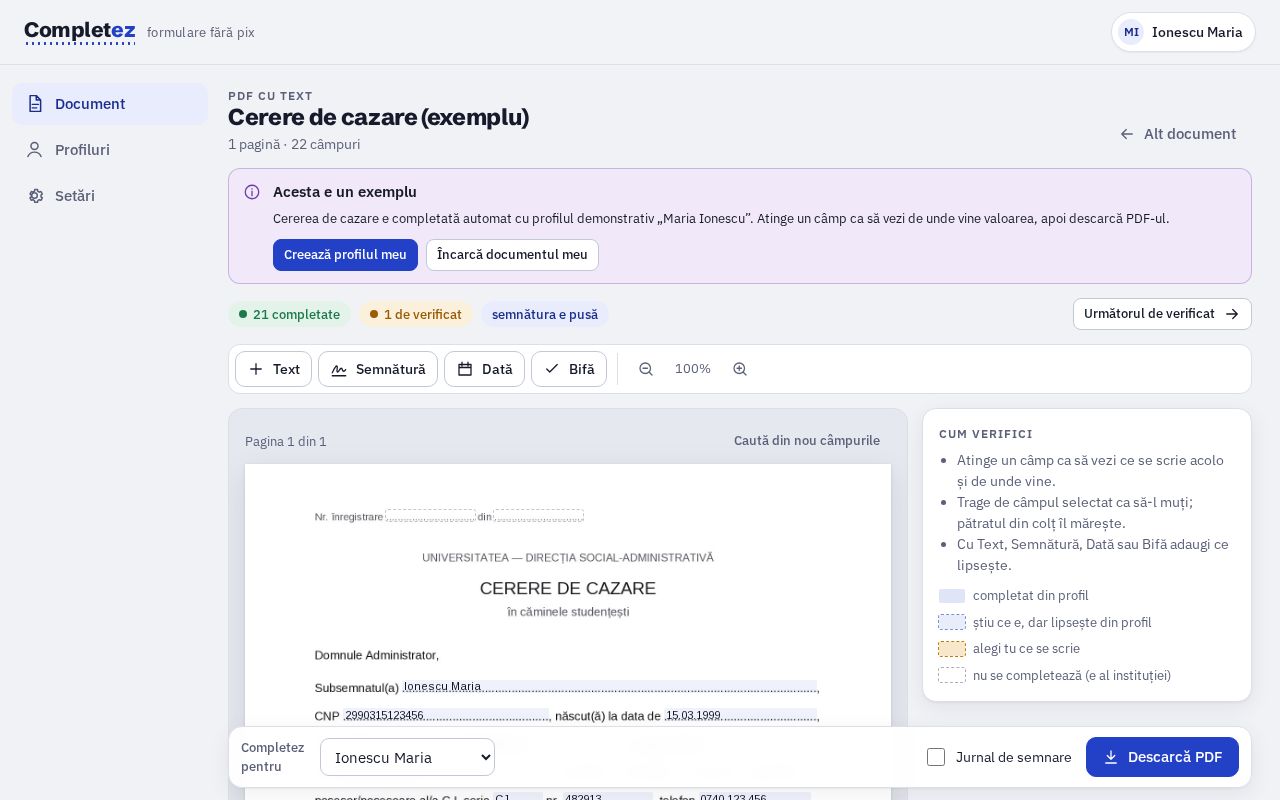Click the info icon in the example banner

252,192
